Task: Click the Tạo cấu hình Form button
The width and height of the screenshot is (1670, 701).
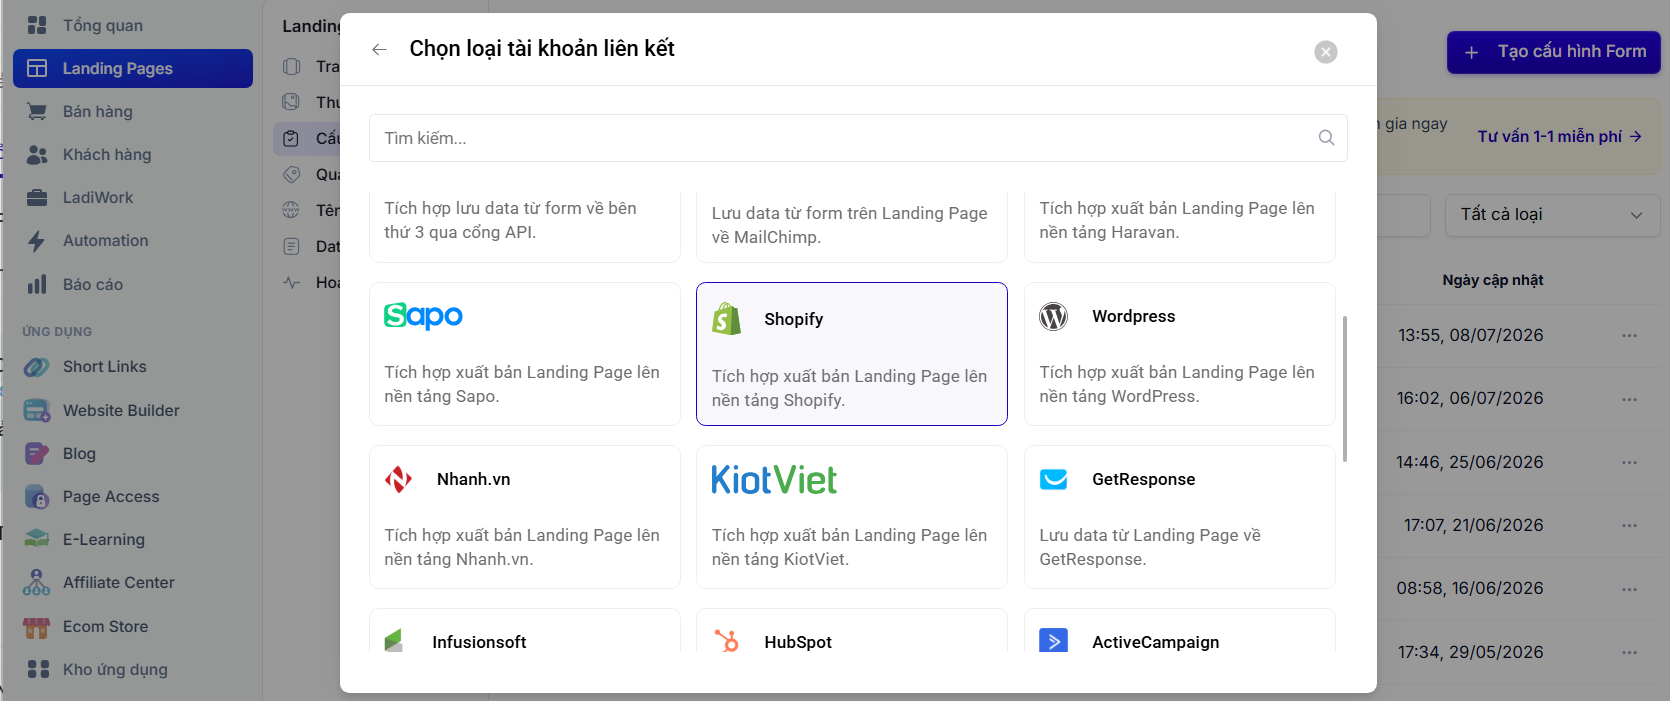Action: (1554, 52)
